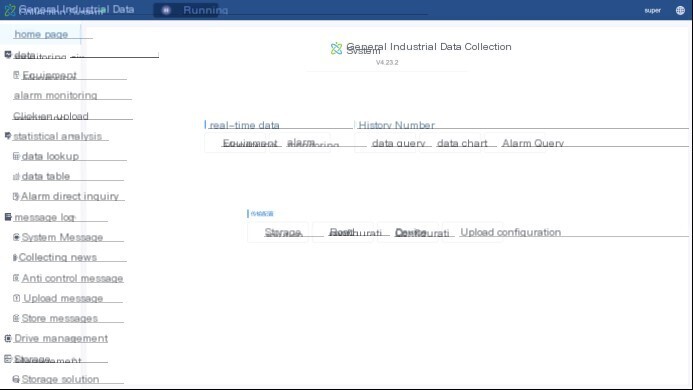Viewport: 693px width, 390px height.
Task: Open the data chart shortcut
Action: (x=462, y=143)
